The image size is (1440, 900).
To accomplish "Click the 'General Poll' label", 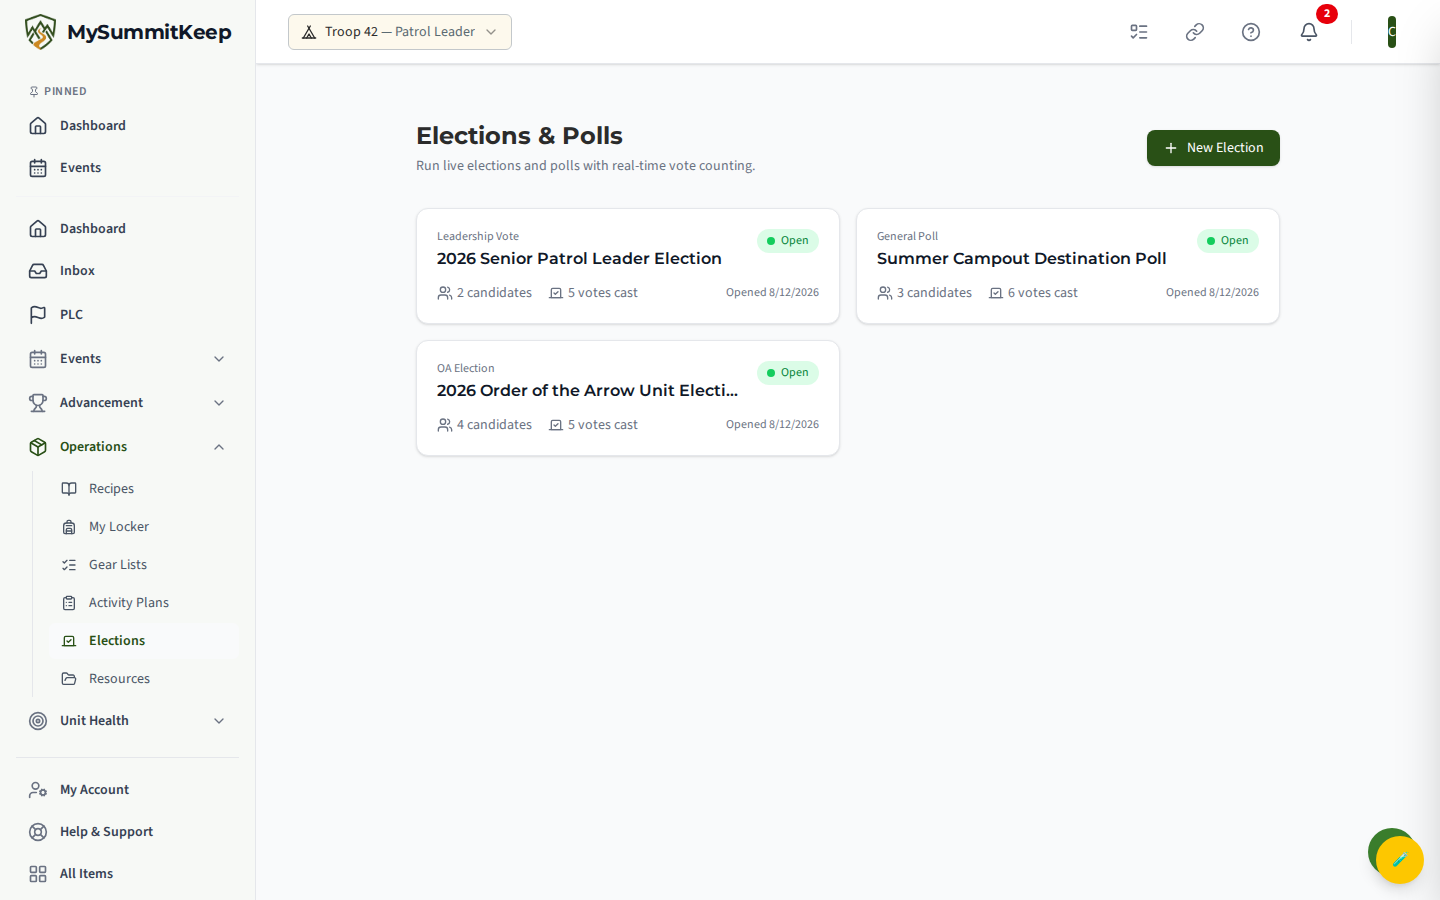I will click(907, 237).
